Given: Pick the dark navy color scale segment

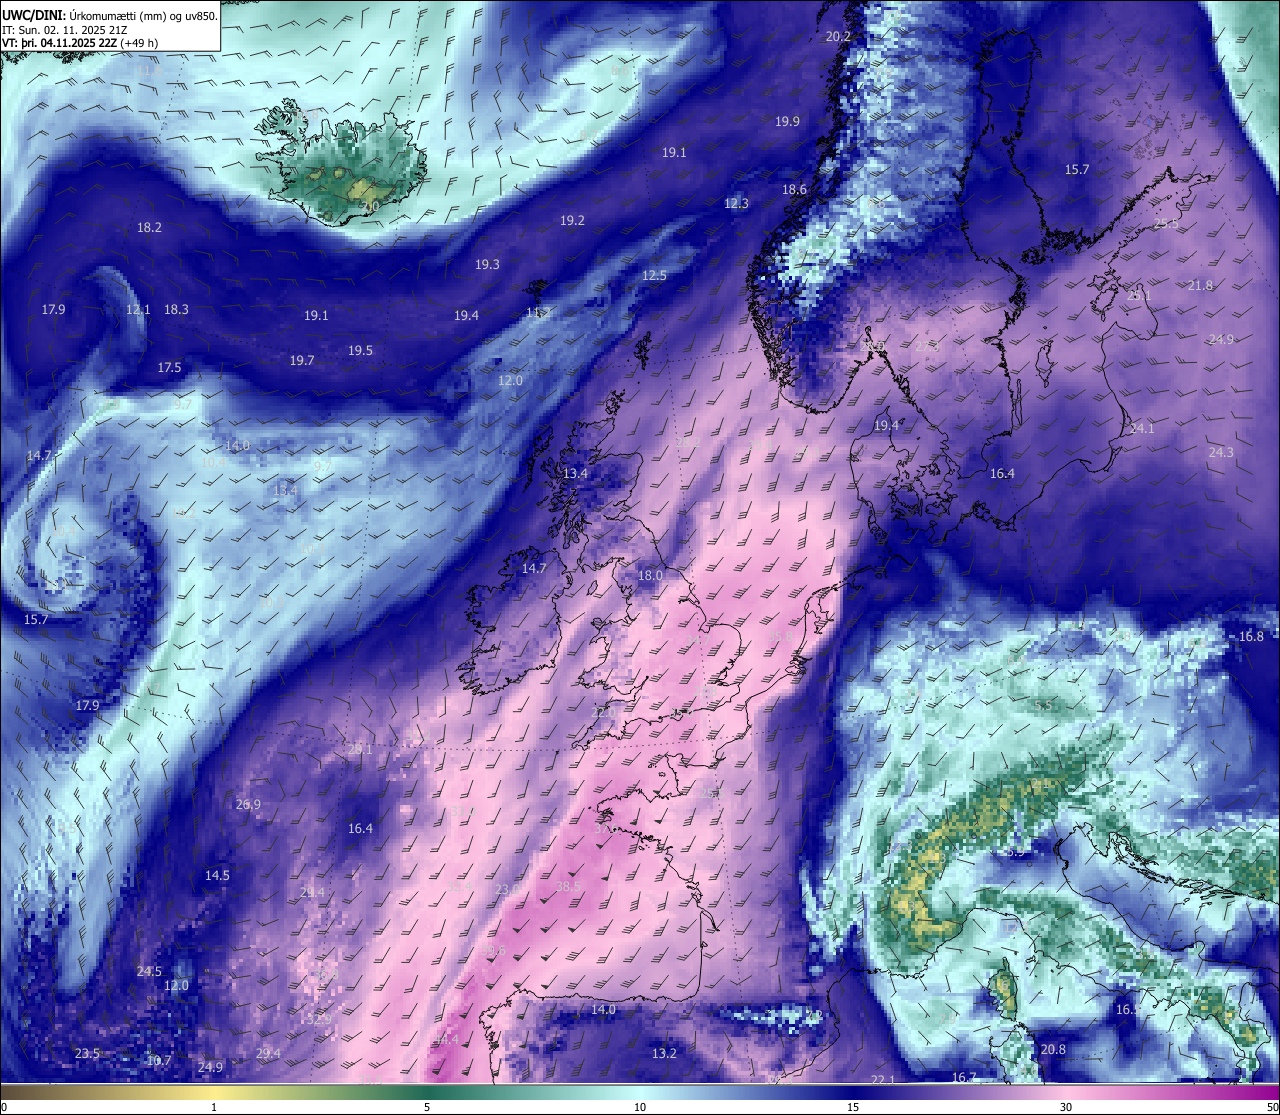Looking at the screenshot, I should pyautogui.click(x=853, y=1092).
